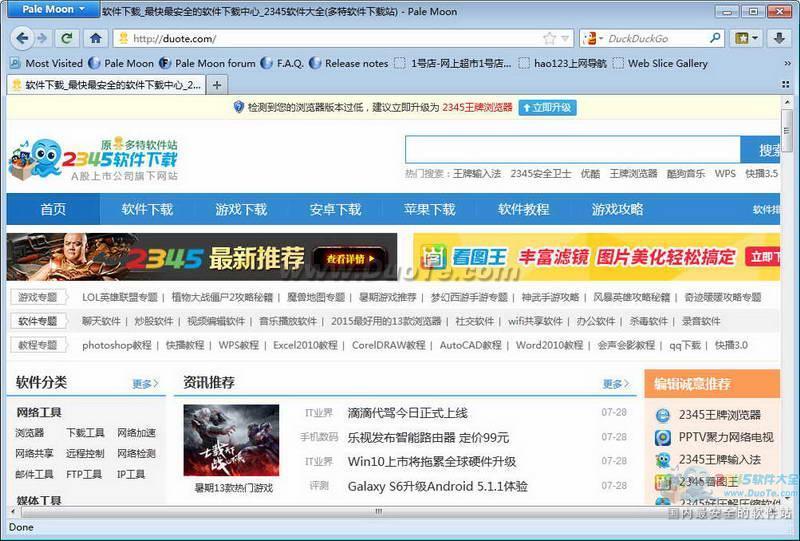This screenshot has height=541, width=800.
Task: Click the 2345王牌输入法 octopus icon
Action: click(x=662, y=460)
